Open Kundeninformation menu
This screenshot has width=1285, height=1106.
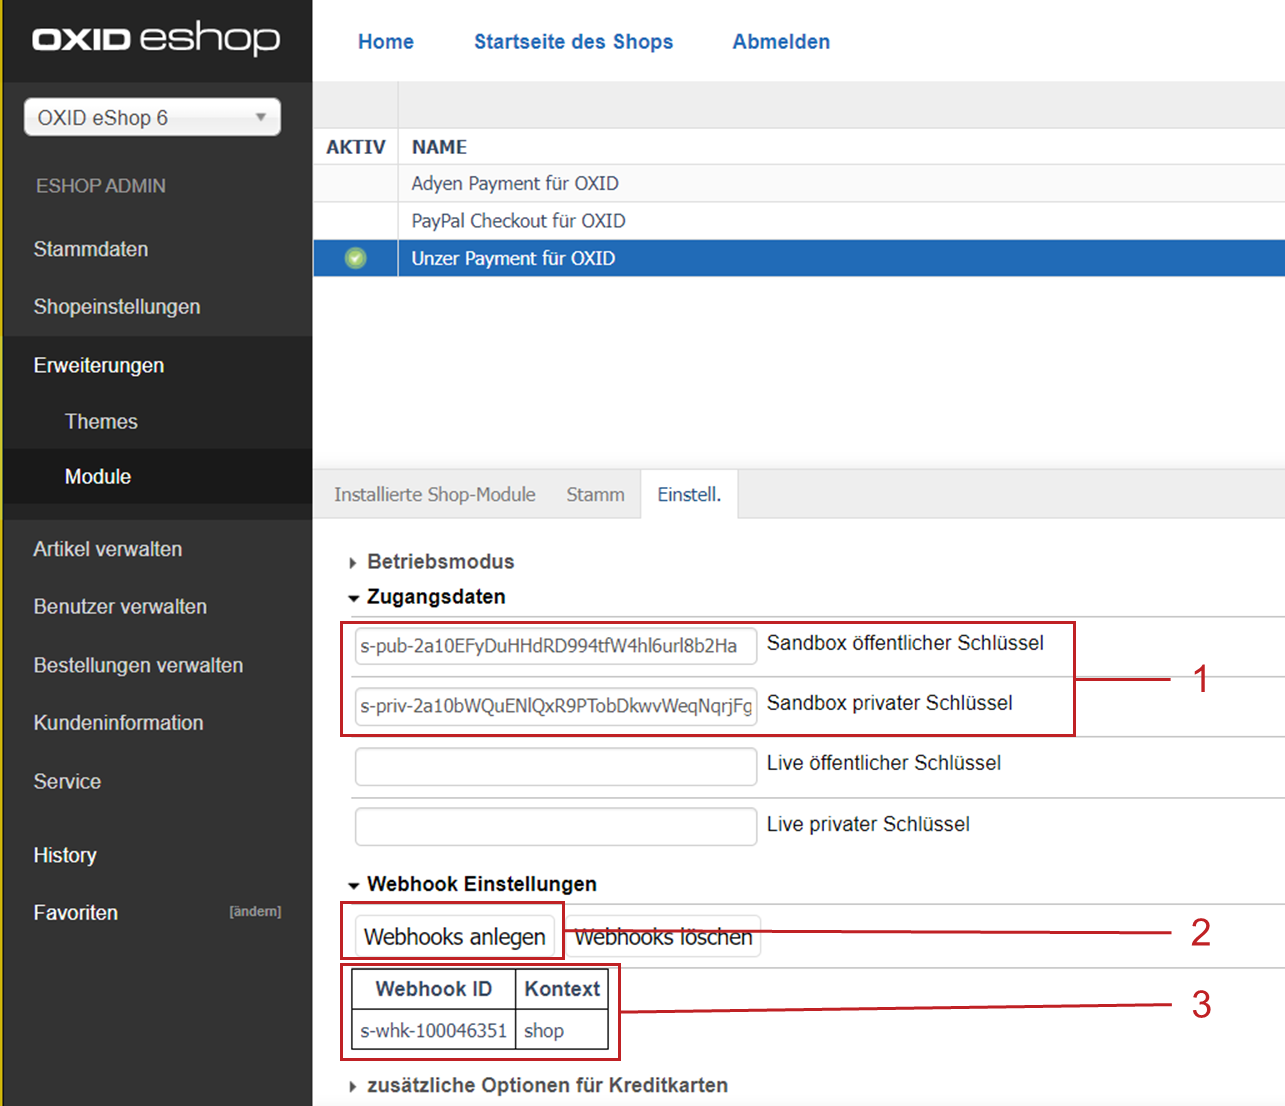click(x=118, y=723)
